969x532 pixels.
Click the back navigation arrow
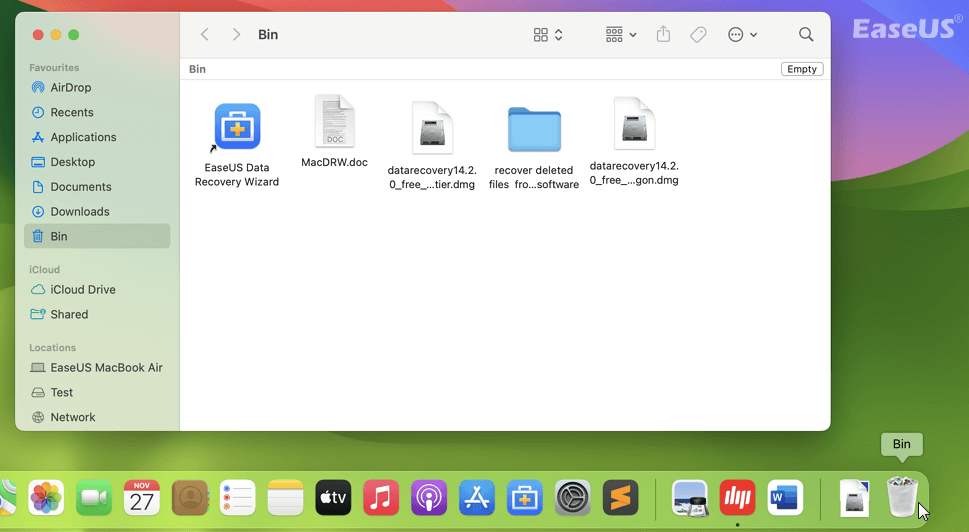click(205, 35)
